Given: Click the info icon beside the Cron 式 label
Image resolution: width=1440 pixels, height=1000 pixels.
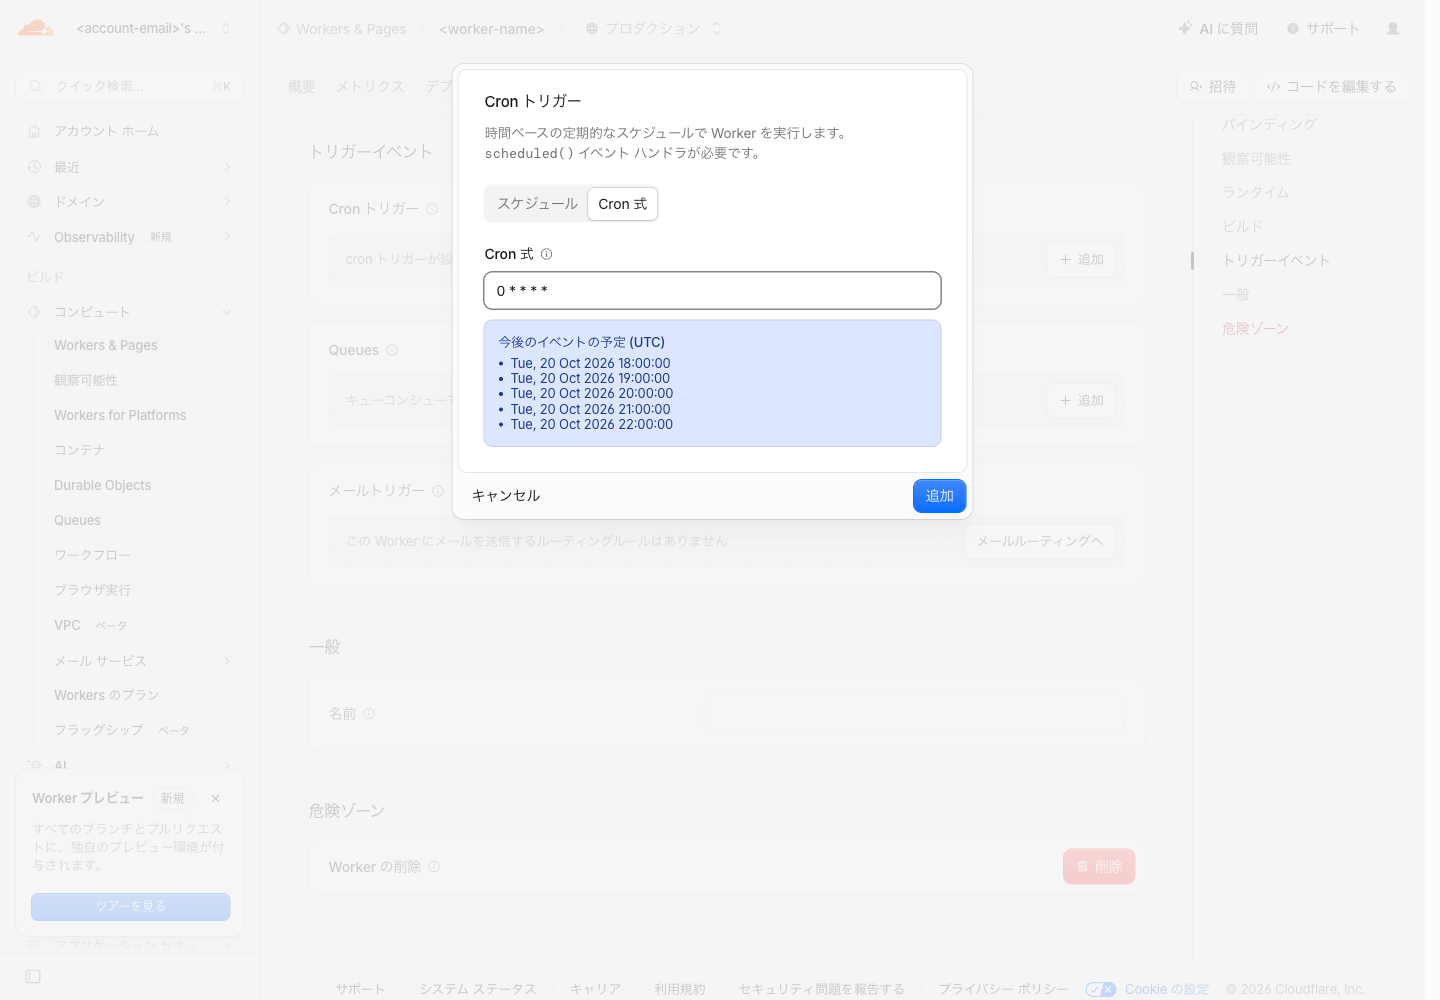Looking at the screenshot, I should (x=546, y=254).
